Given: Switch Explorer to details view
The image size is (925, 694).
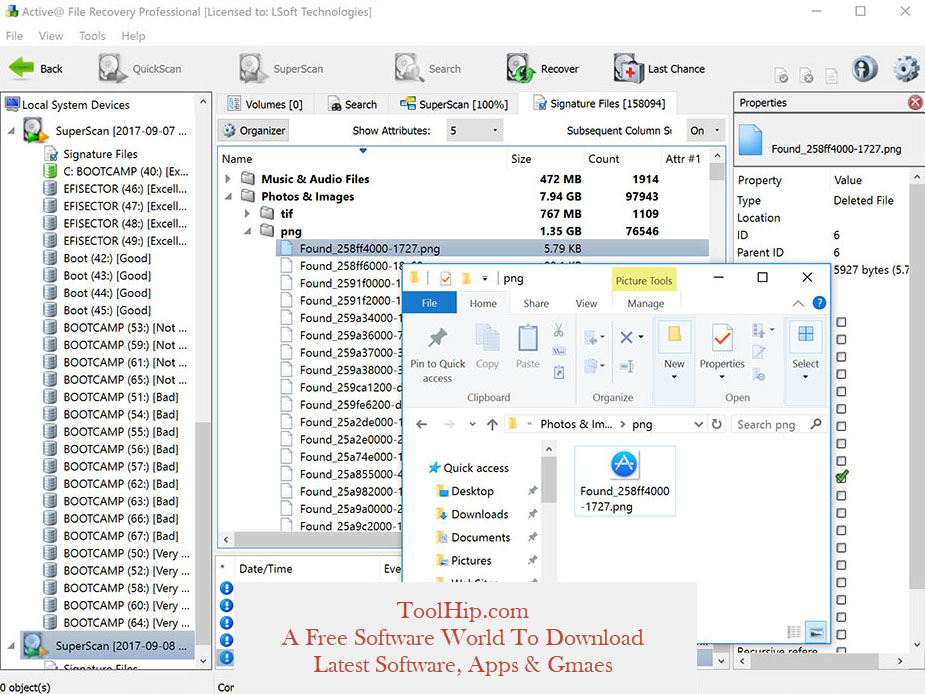Looking at the screenshot, I should pyautogui.click(x=794, y=632).
